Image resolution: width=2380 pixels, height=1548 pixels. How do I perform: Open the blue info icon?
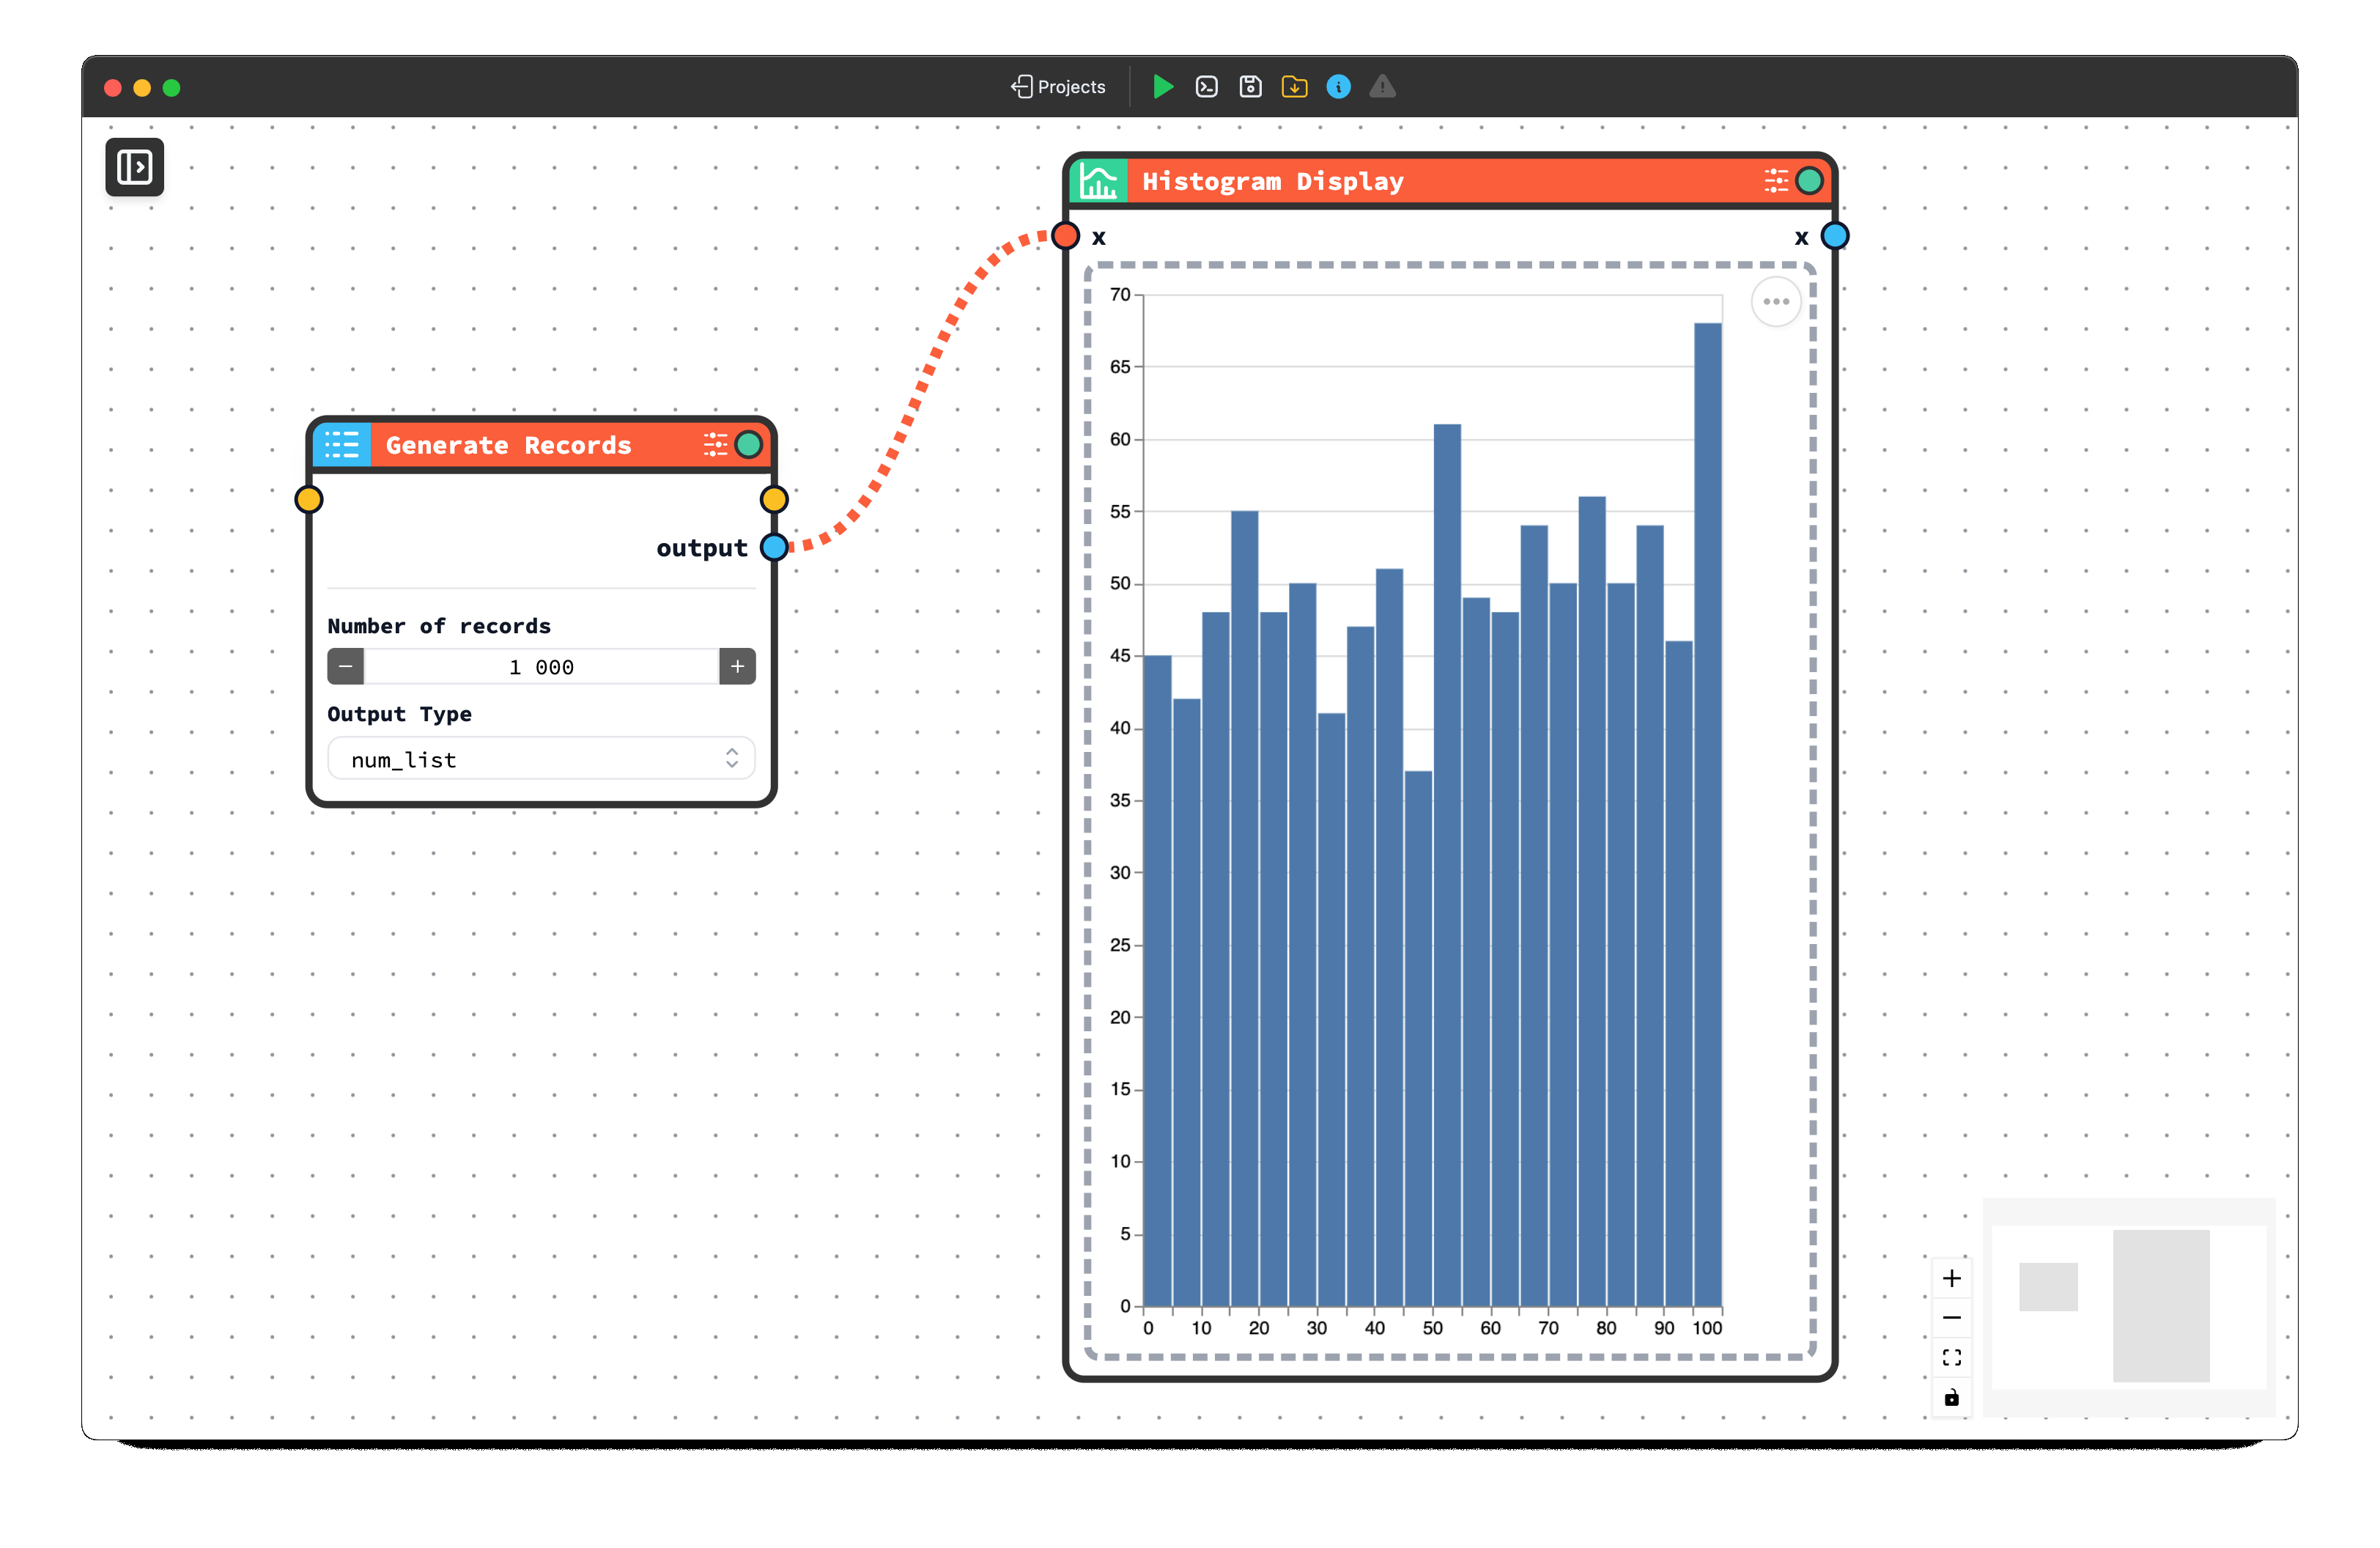click(x=1338, y=87)
